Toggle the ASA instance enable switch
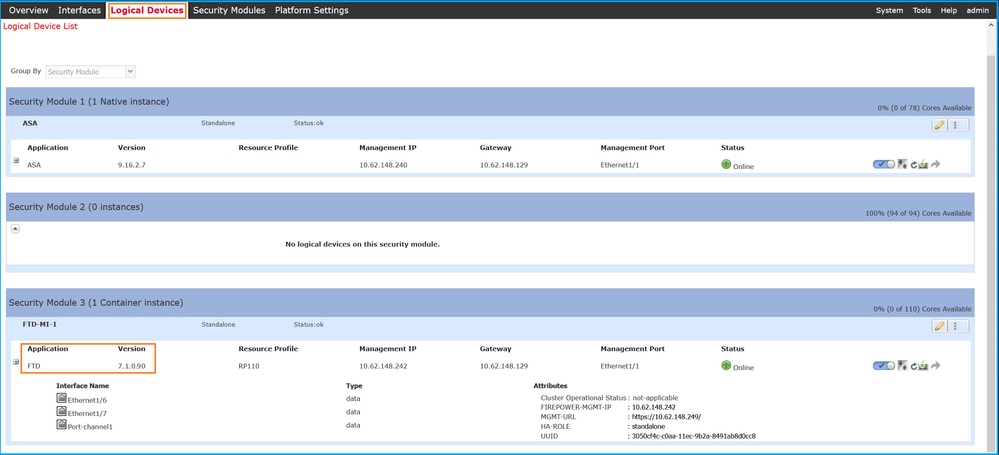The image size is (999, 455). click(x=884, y=164)
